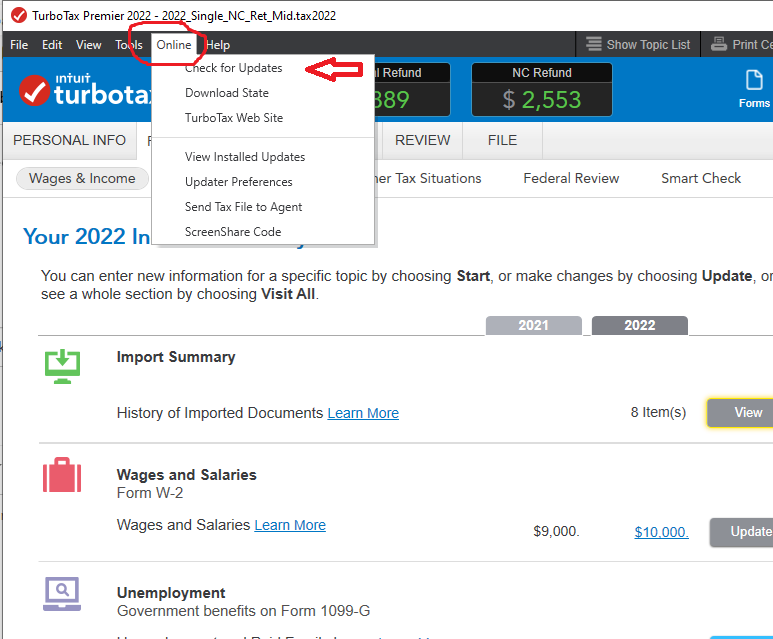Click the Import Summary heading
Screen dimensions: 773x639
(x=176, y=357)
